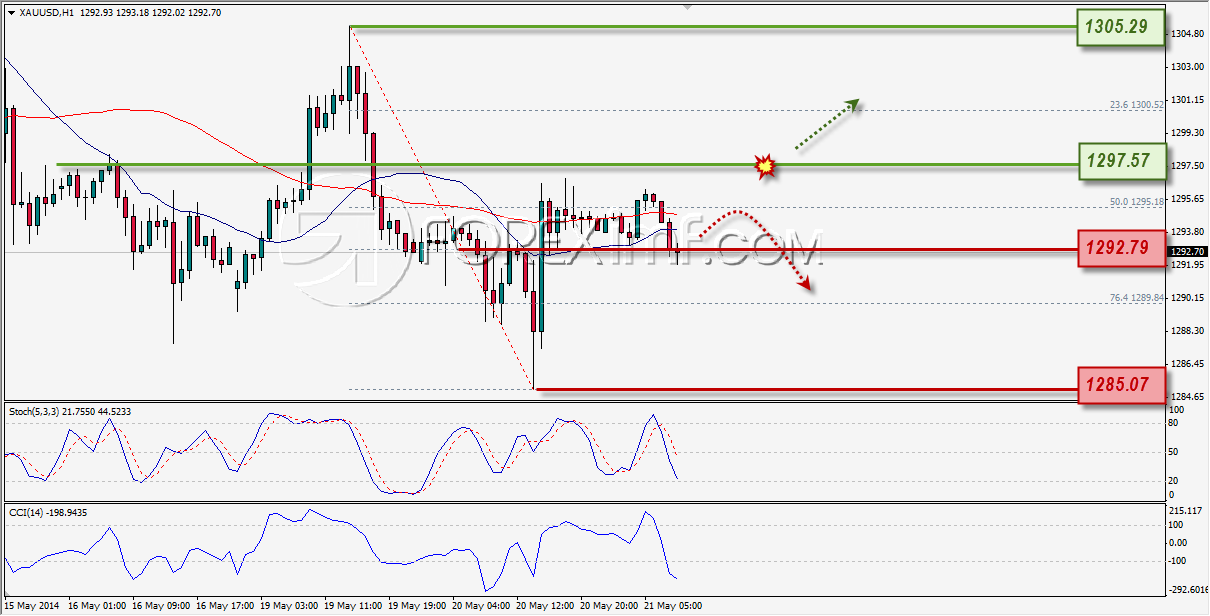Select the 1292.79 red price label

[x=1121, y=246]
